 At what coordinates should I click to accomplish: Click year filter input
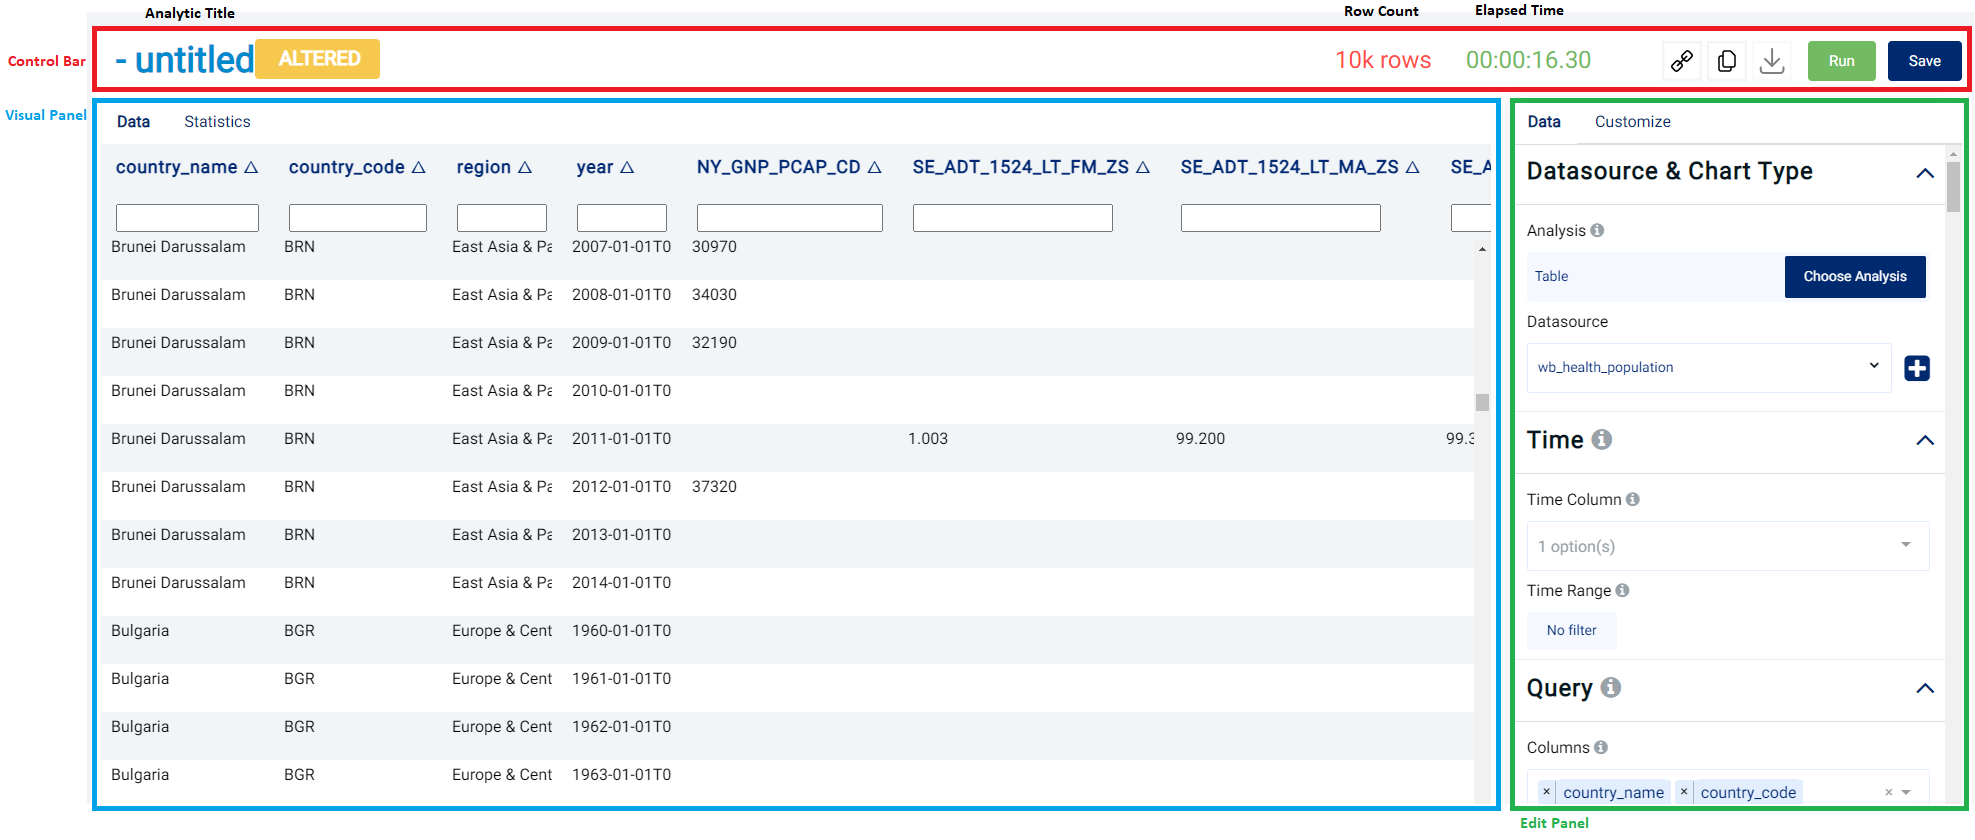(x=622, y=218)
